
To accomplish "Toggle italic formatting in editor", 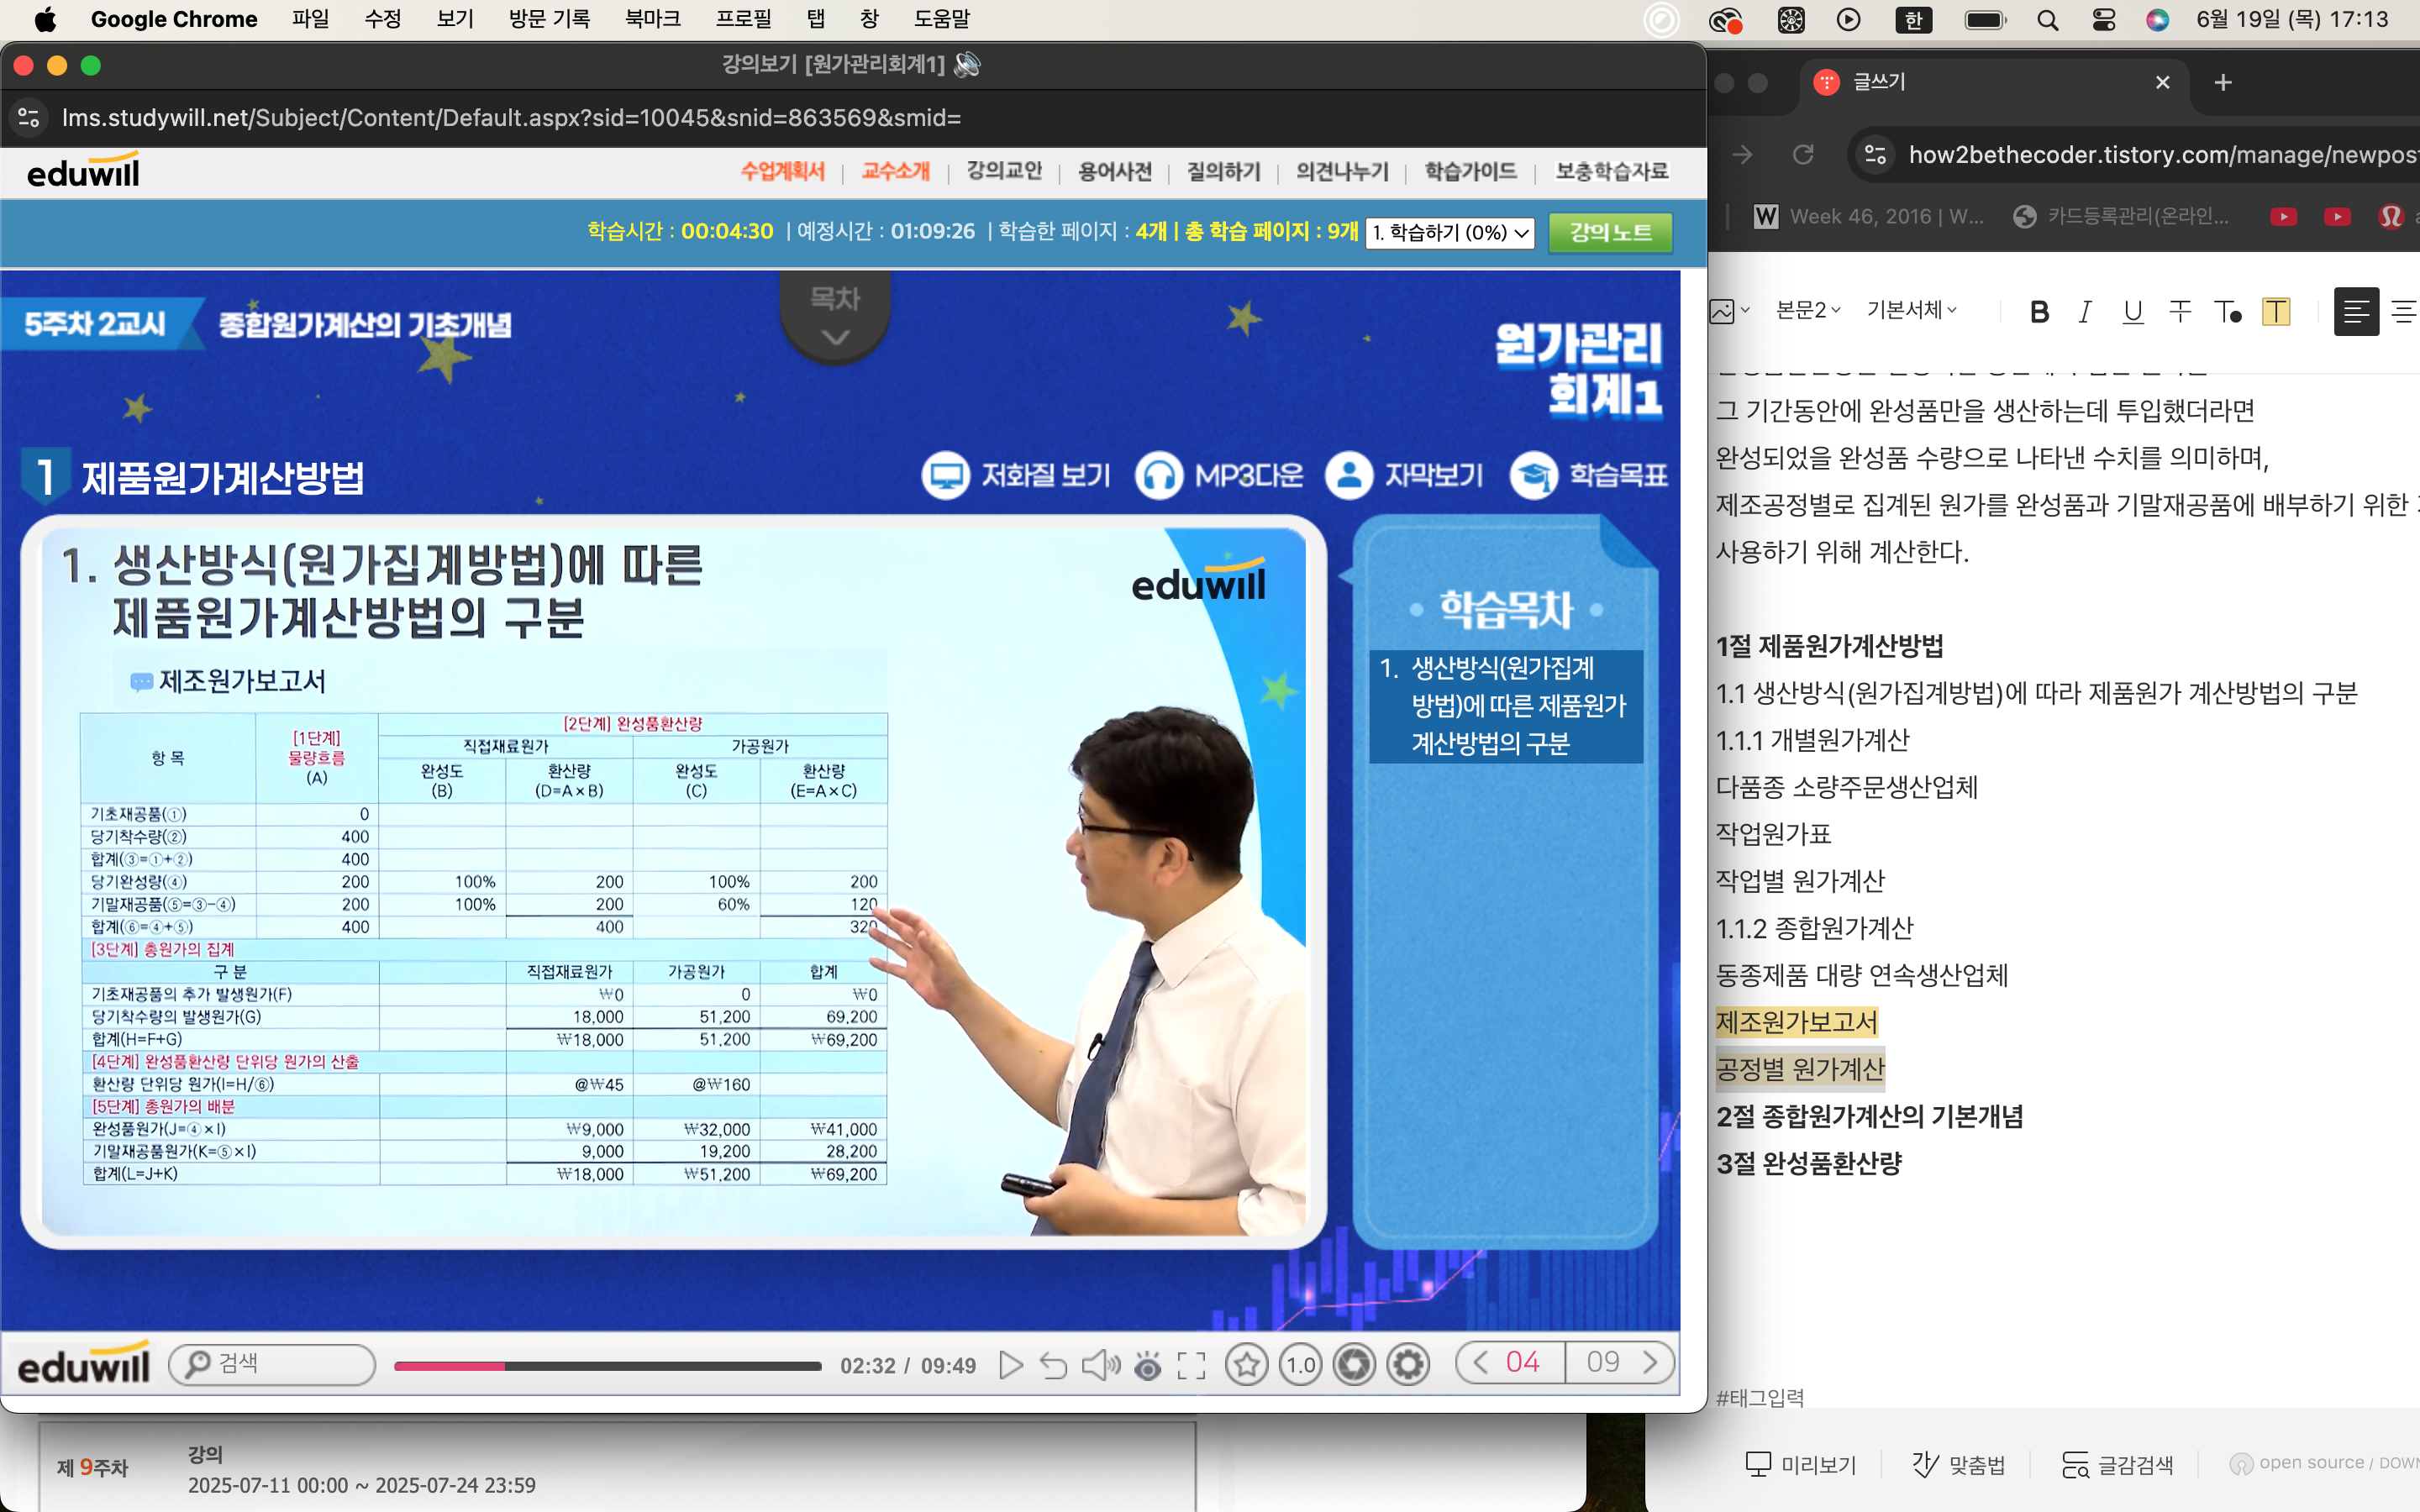I will (2085, 312).
